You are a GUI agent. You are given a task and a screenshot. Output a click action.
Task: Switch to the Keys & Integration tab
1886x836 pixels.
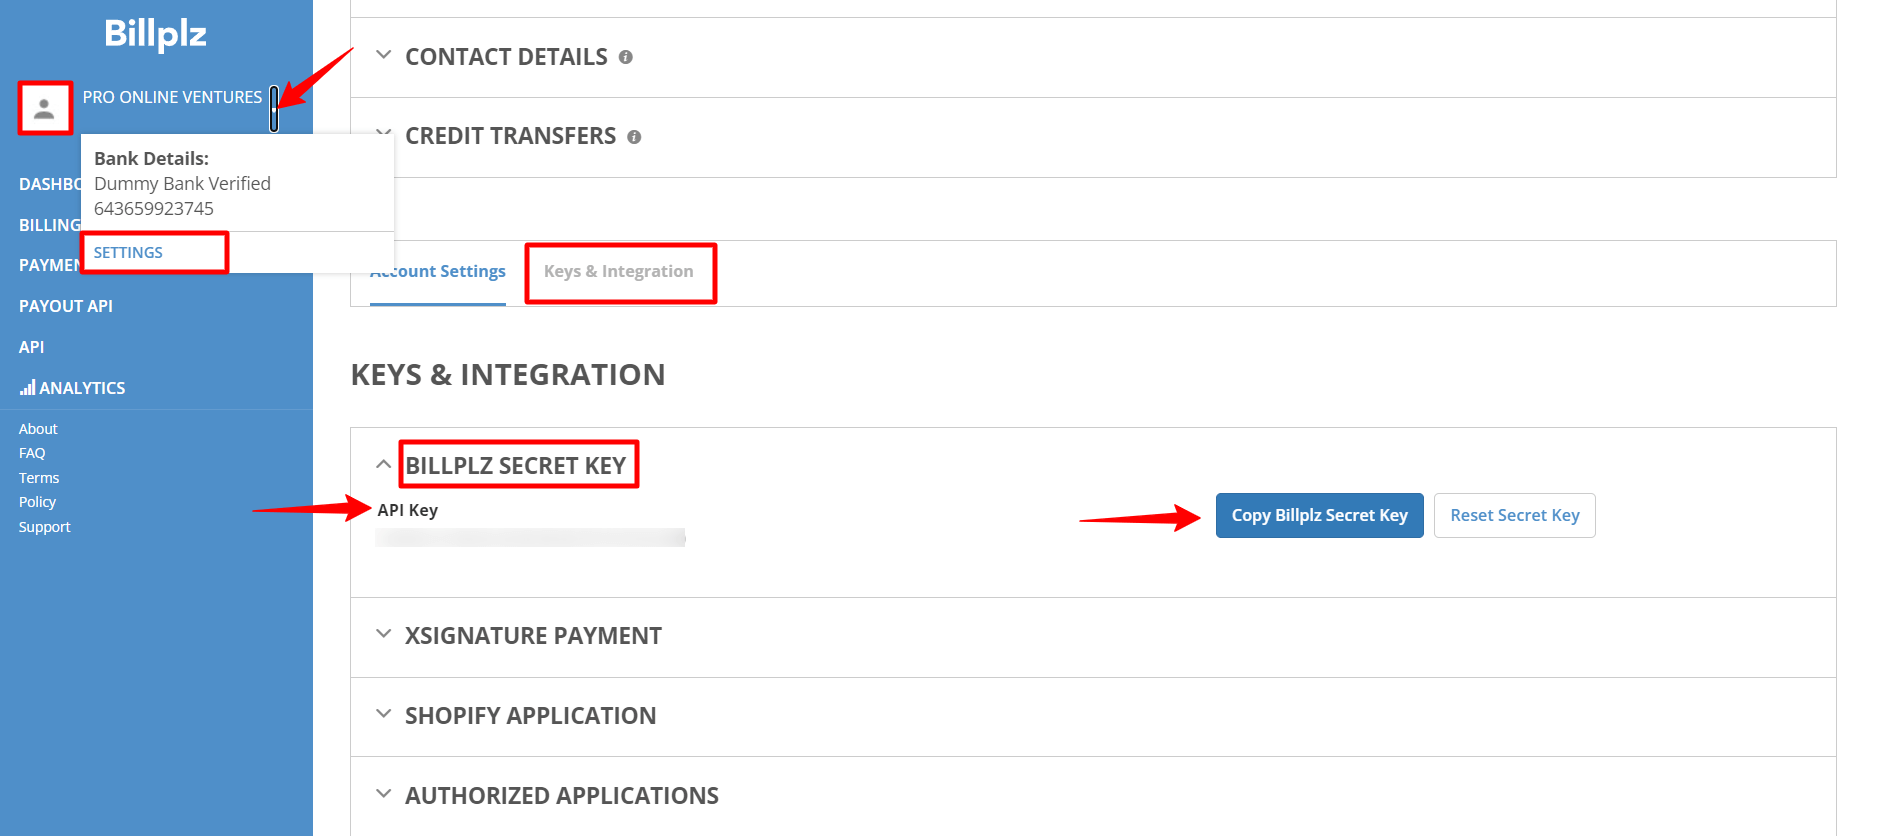point(618,271)
